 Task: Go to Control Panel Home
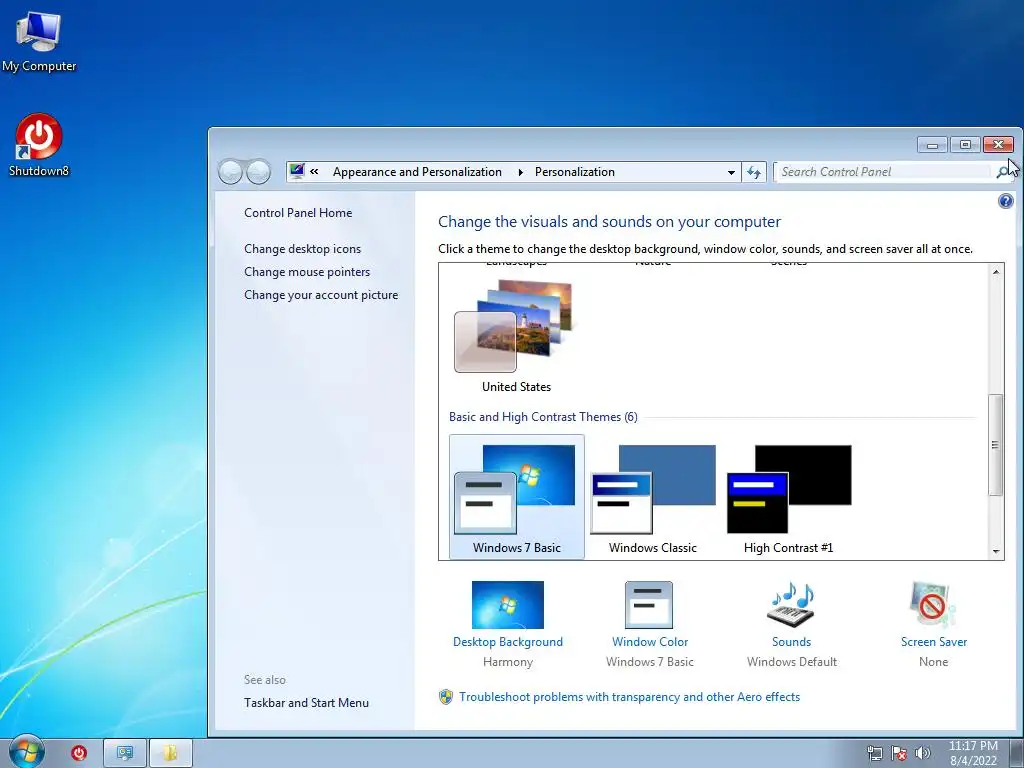click(298, 213)
